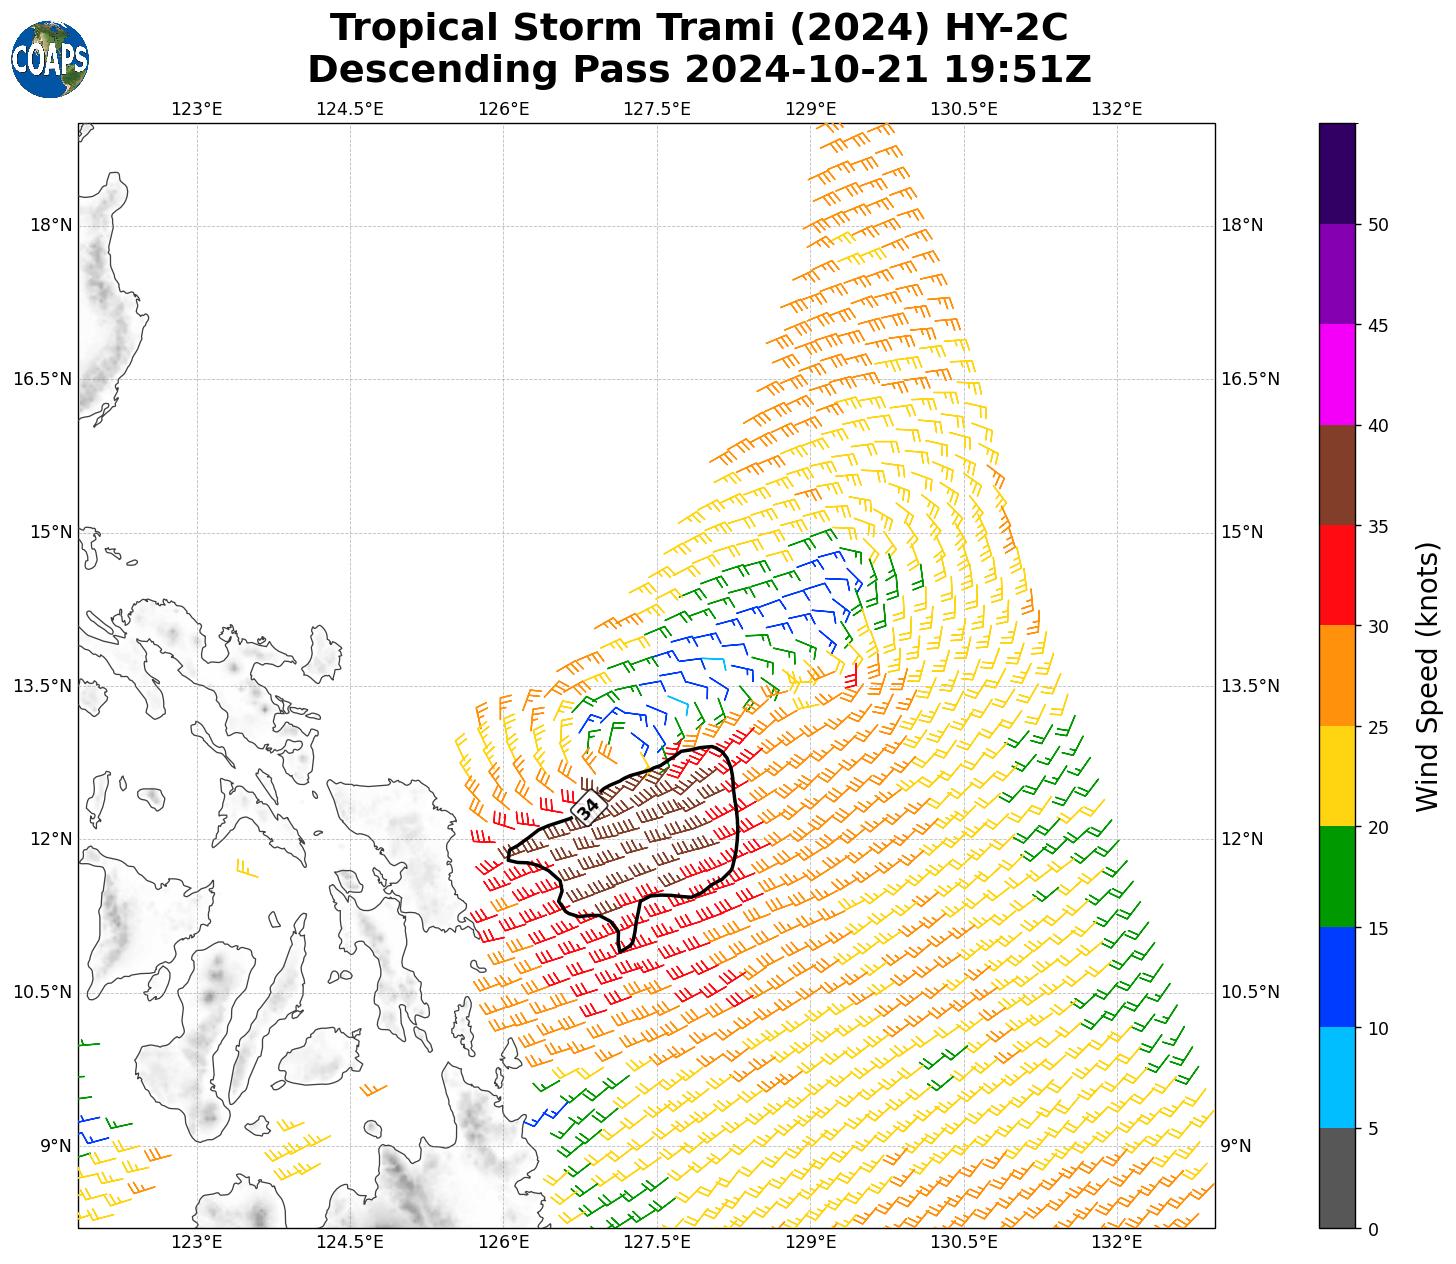1456x1264 pixels.
Task: Click the 132°E label on top axis
Action: 1117,109
